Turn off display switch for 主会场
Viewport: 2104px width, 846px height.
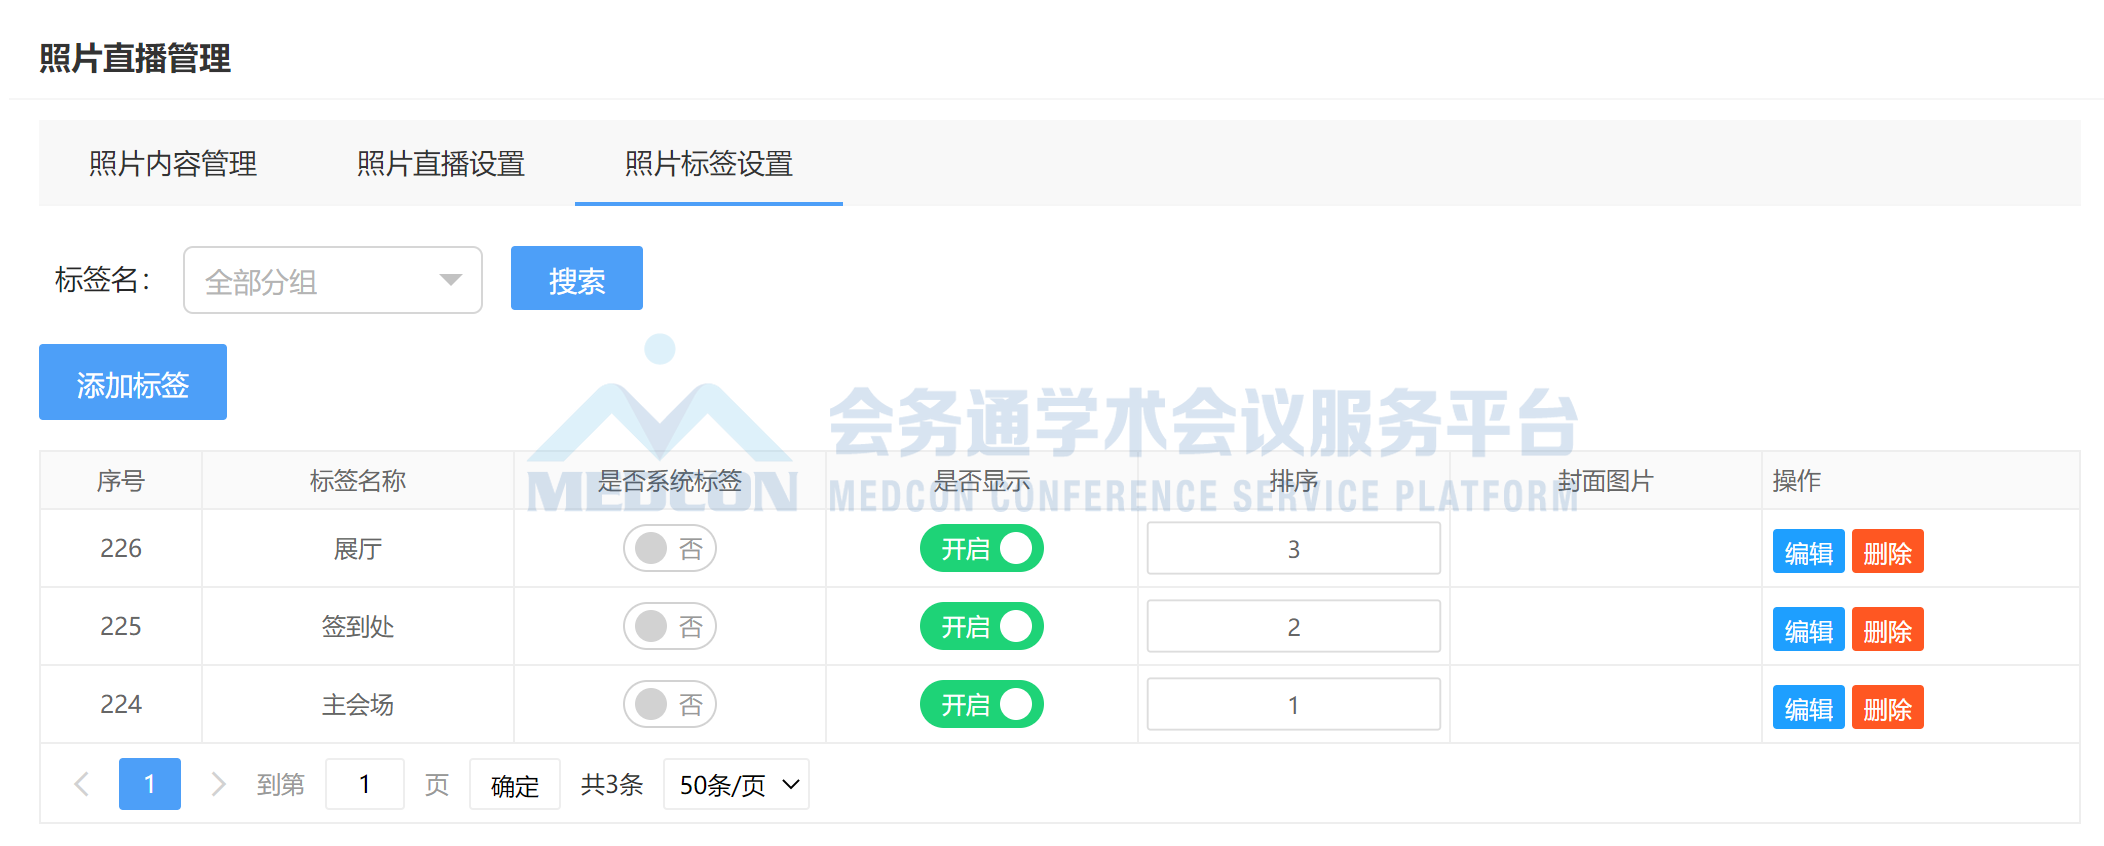click(982, 704)
